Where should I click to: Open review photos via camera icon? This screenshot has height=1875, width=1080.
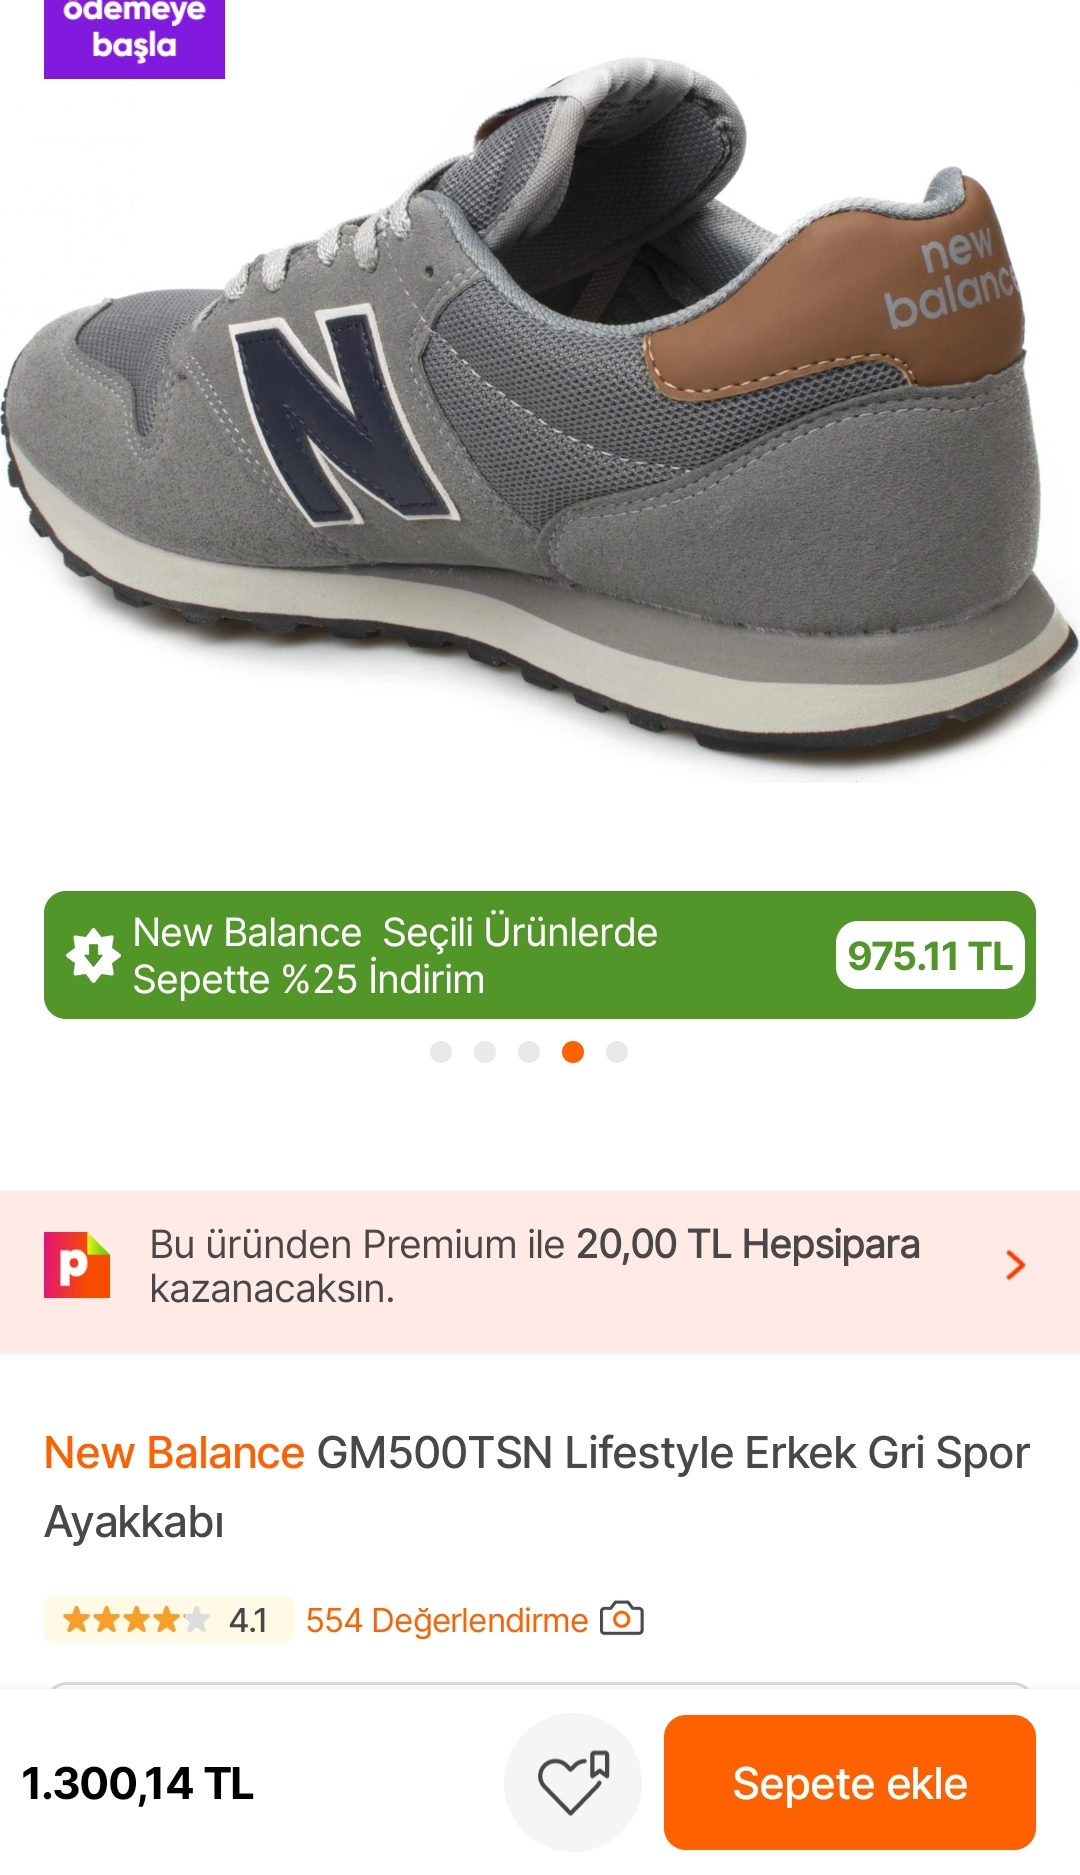(x=621, y=1618)
